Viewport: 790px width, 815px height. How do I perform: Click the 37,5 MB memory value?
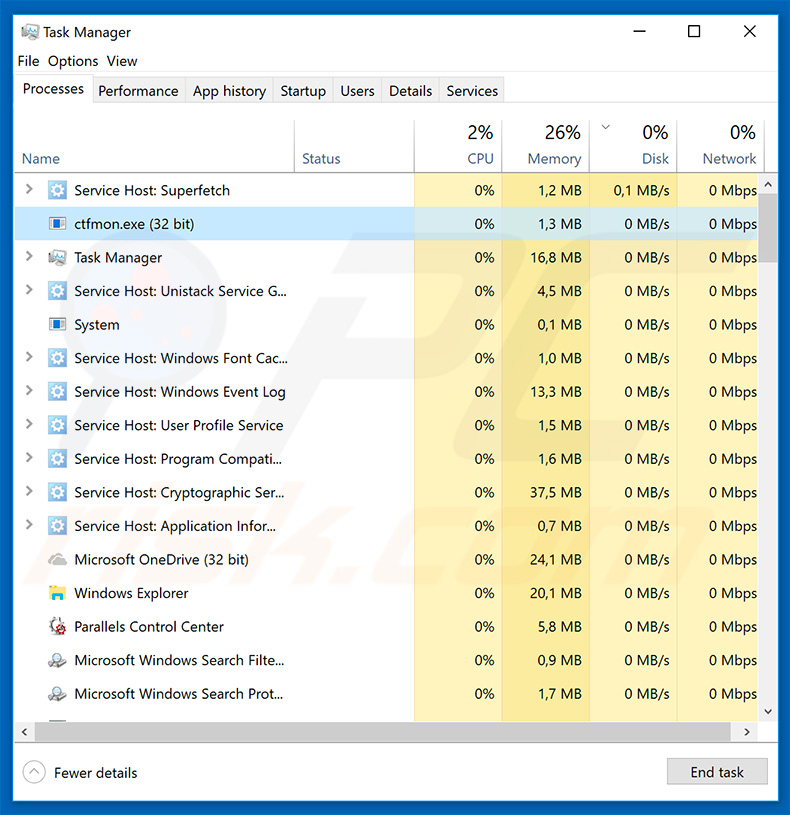[x=556, y=492]
